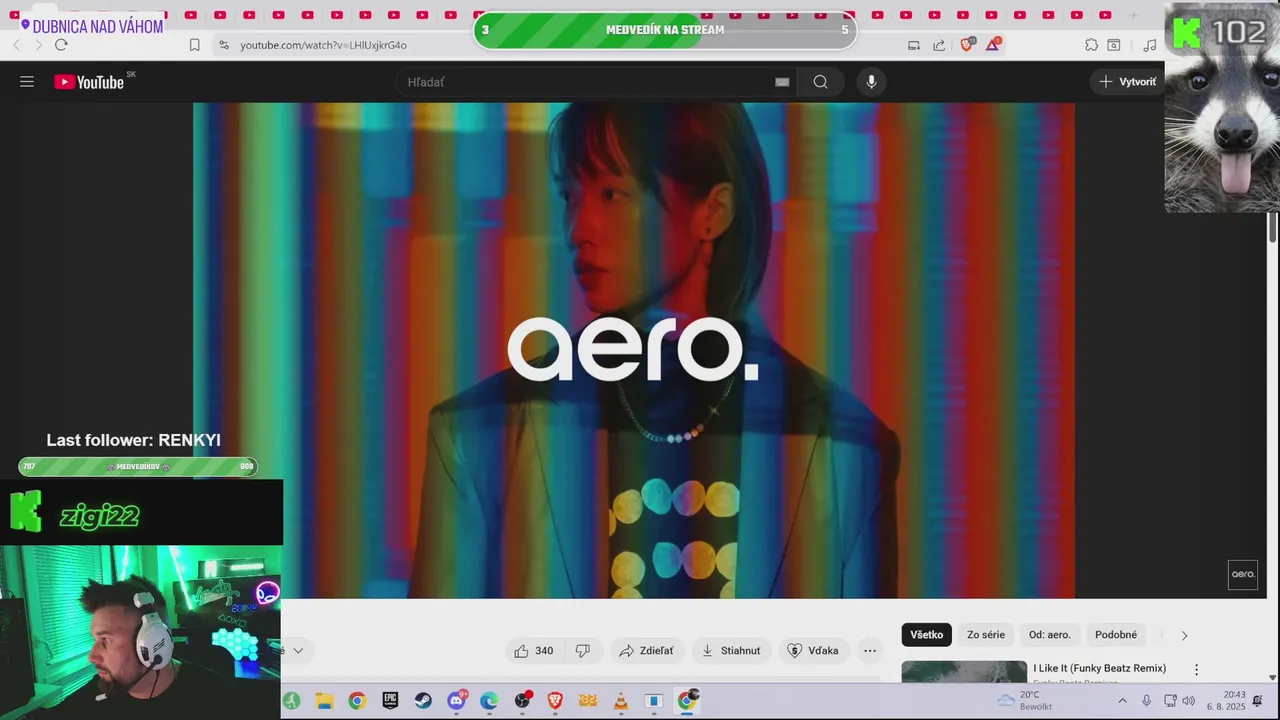Select the Od: aero. filter chip
The width and height of the screenshot is (1280, 720).
coord(1050,635)
